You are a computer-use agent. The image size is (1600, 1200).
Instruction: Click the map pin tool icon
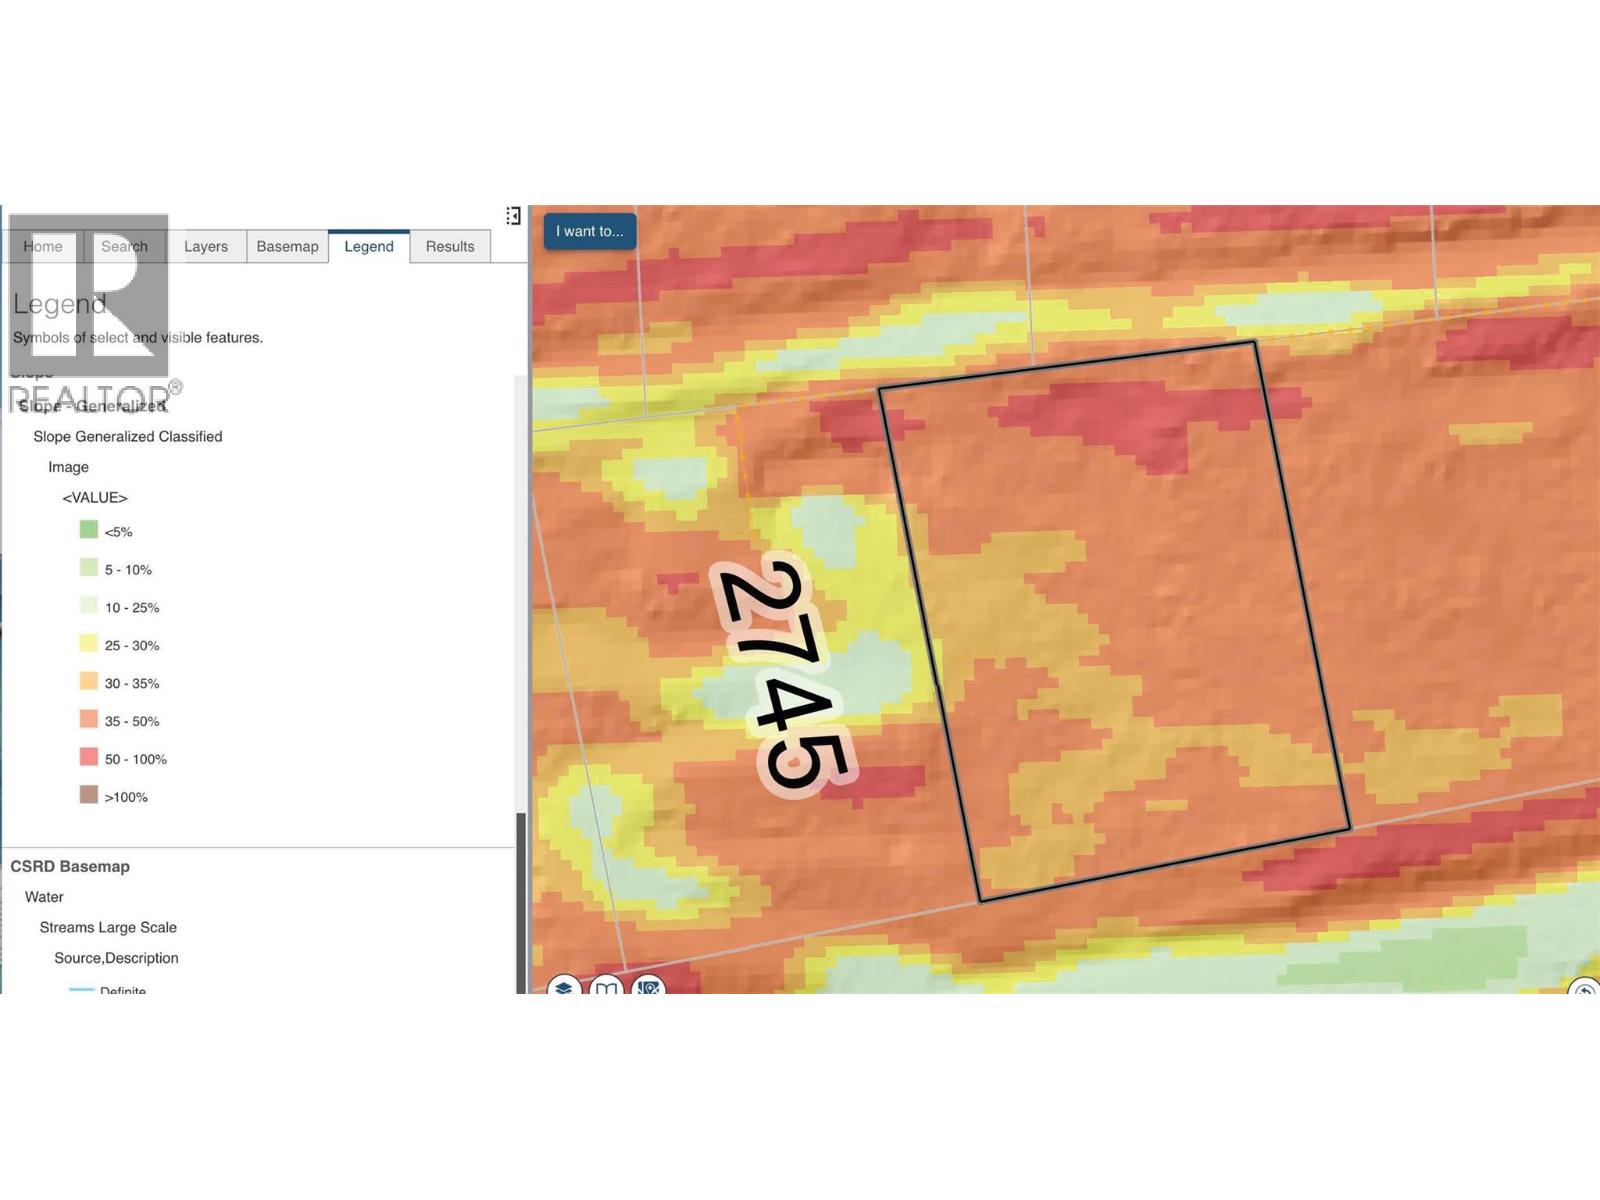pos(650,986)
